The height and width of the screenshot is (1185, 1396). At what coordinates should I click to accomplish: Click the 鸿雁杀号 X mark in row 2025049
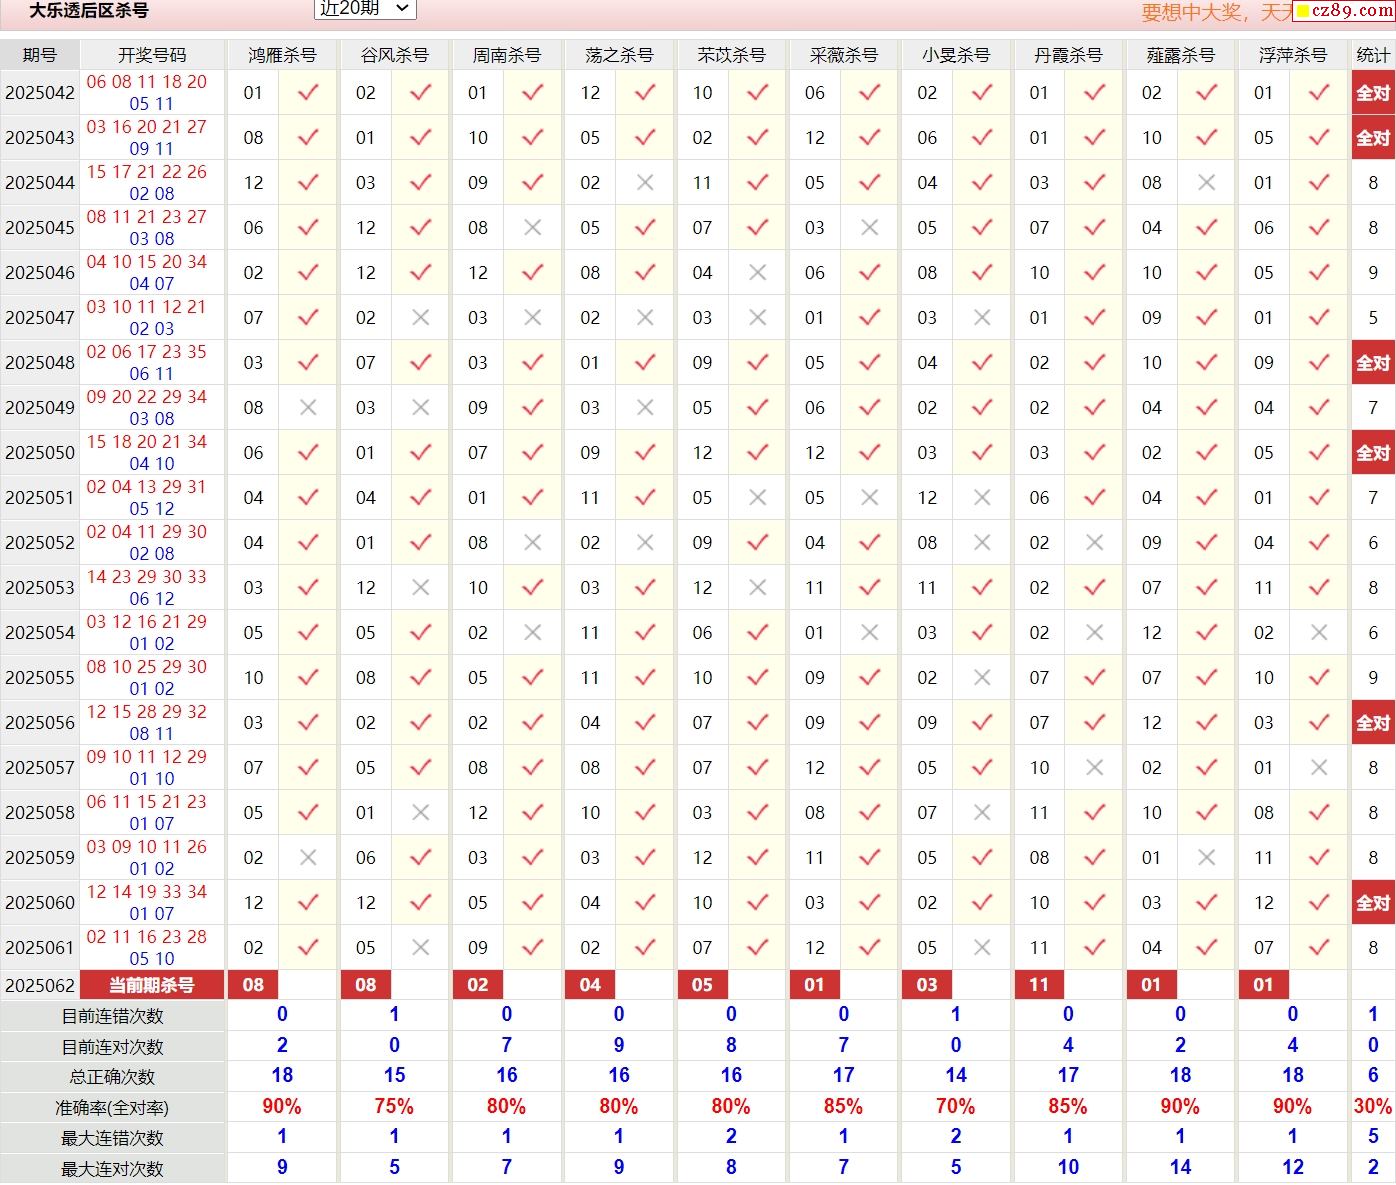308,408
